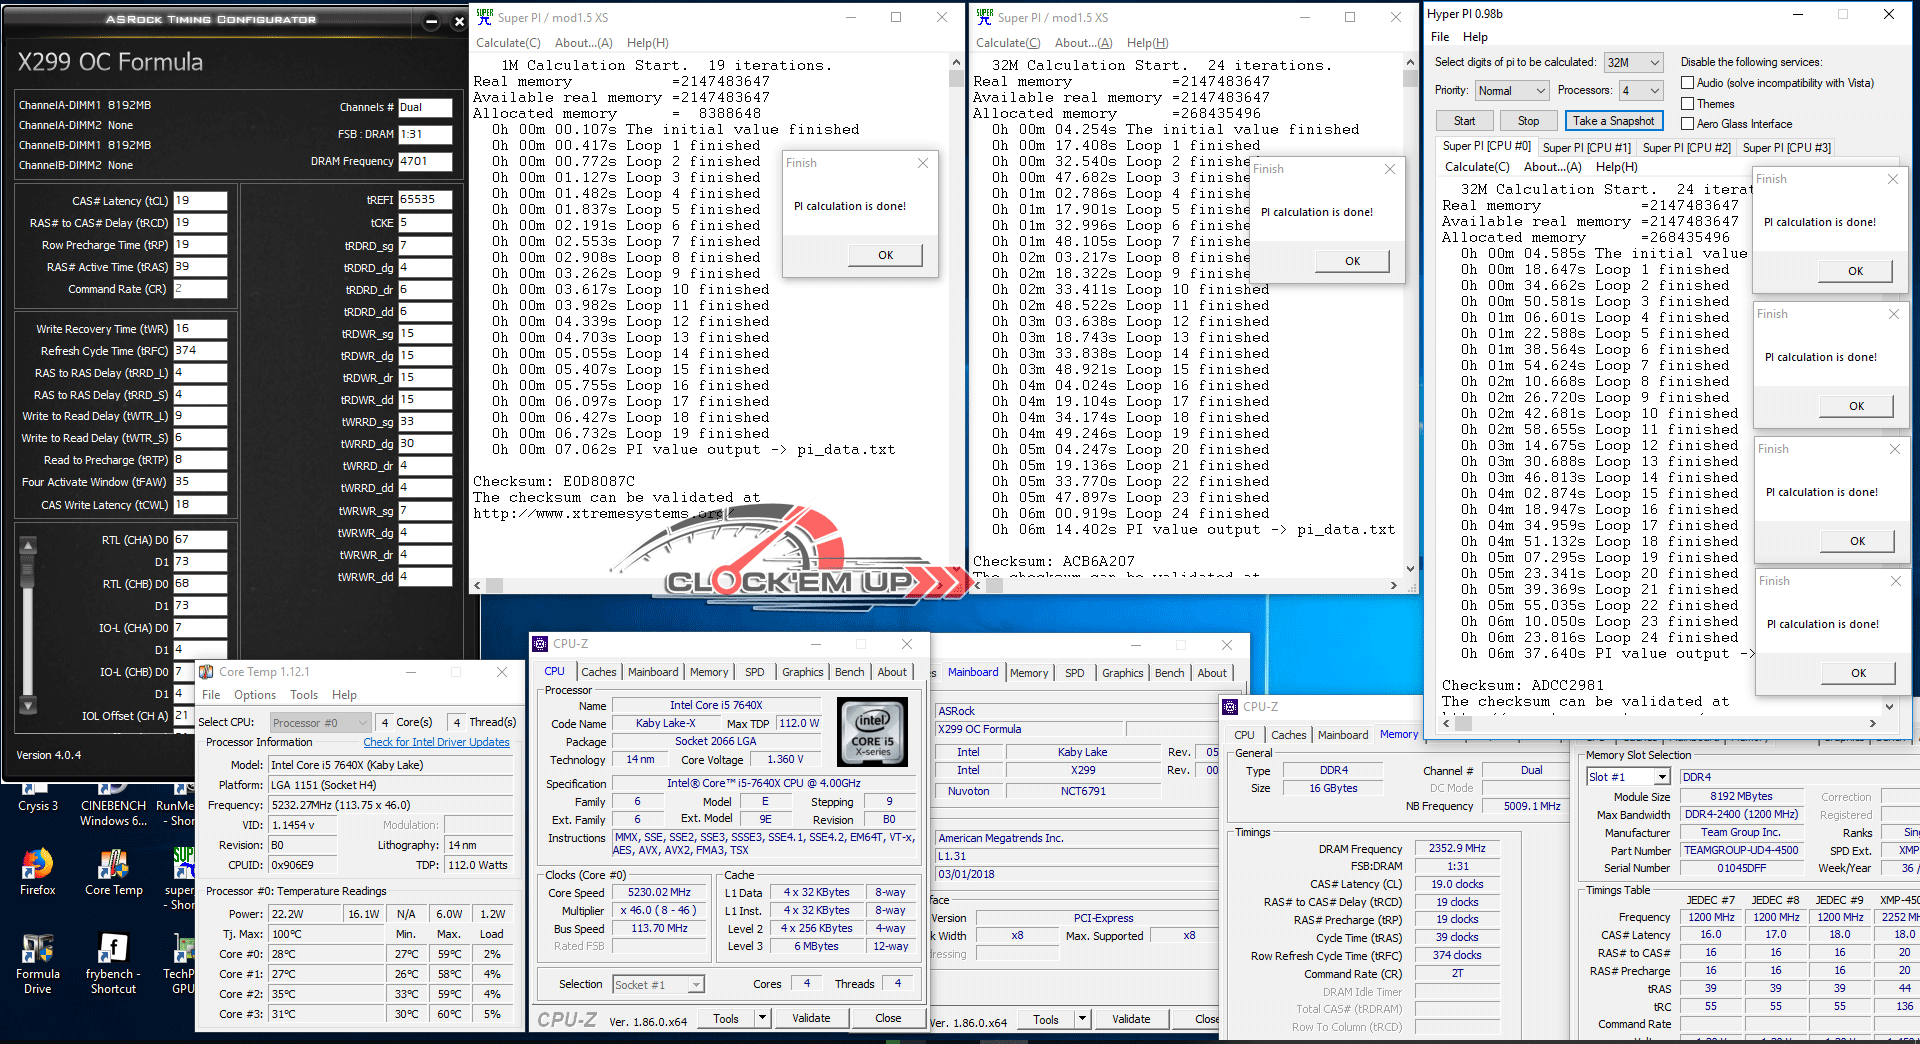Click the Timing Configurator vertical slider up arrow
The height and width of the screenshot is (1044, 1920).
[28, 546]
